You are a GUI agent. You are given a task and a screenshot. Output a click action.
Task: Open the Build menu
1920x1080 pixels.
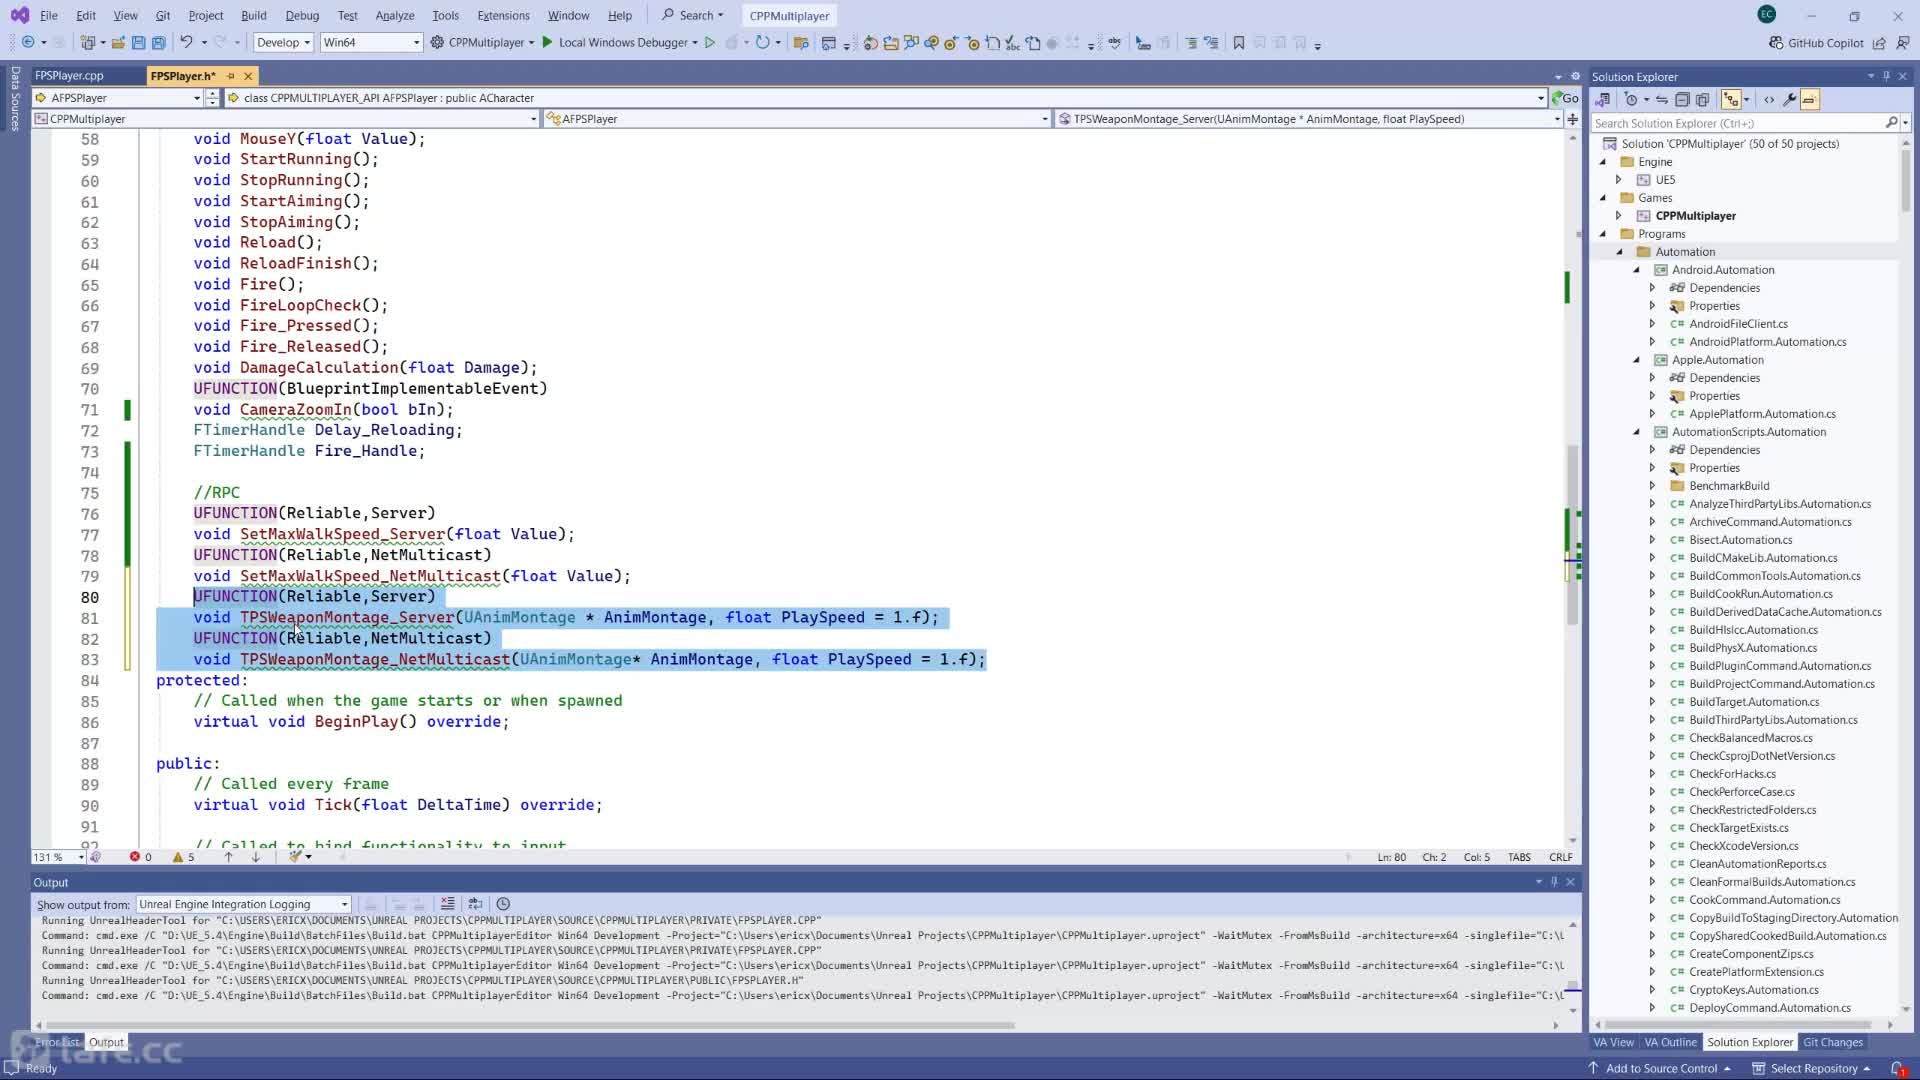click(254, 15)
